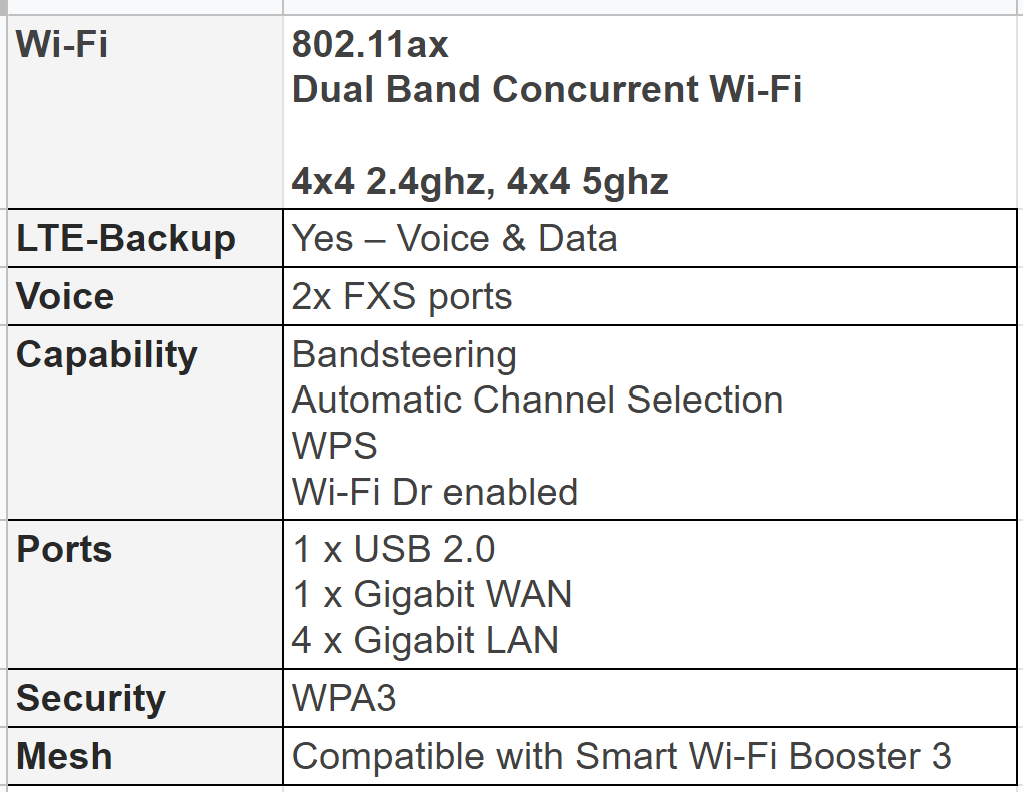This screenshot has height=792, width=1023.
Task: Click Compatible with Smart Wi-Fi Booster 3
Action: point(622,756)
